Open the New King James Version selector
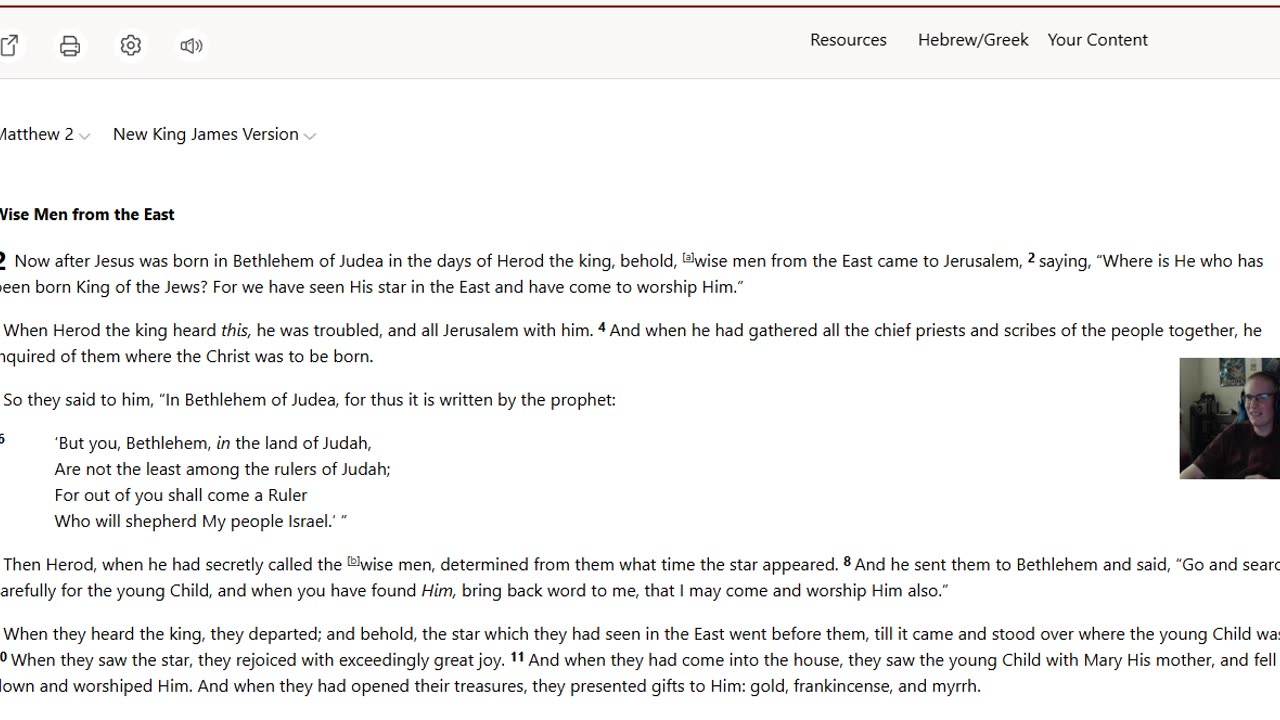 point(214,135)
